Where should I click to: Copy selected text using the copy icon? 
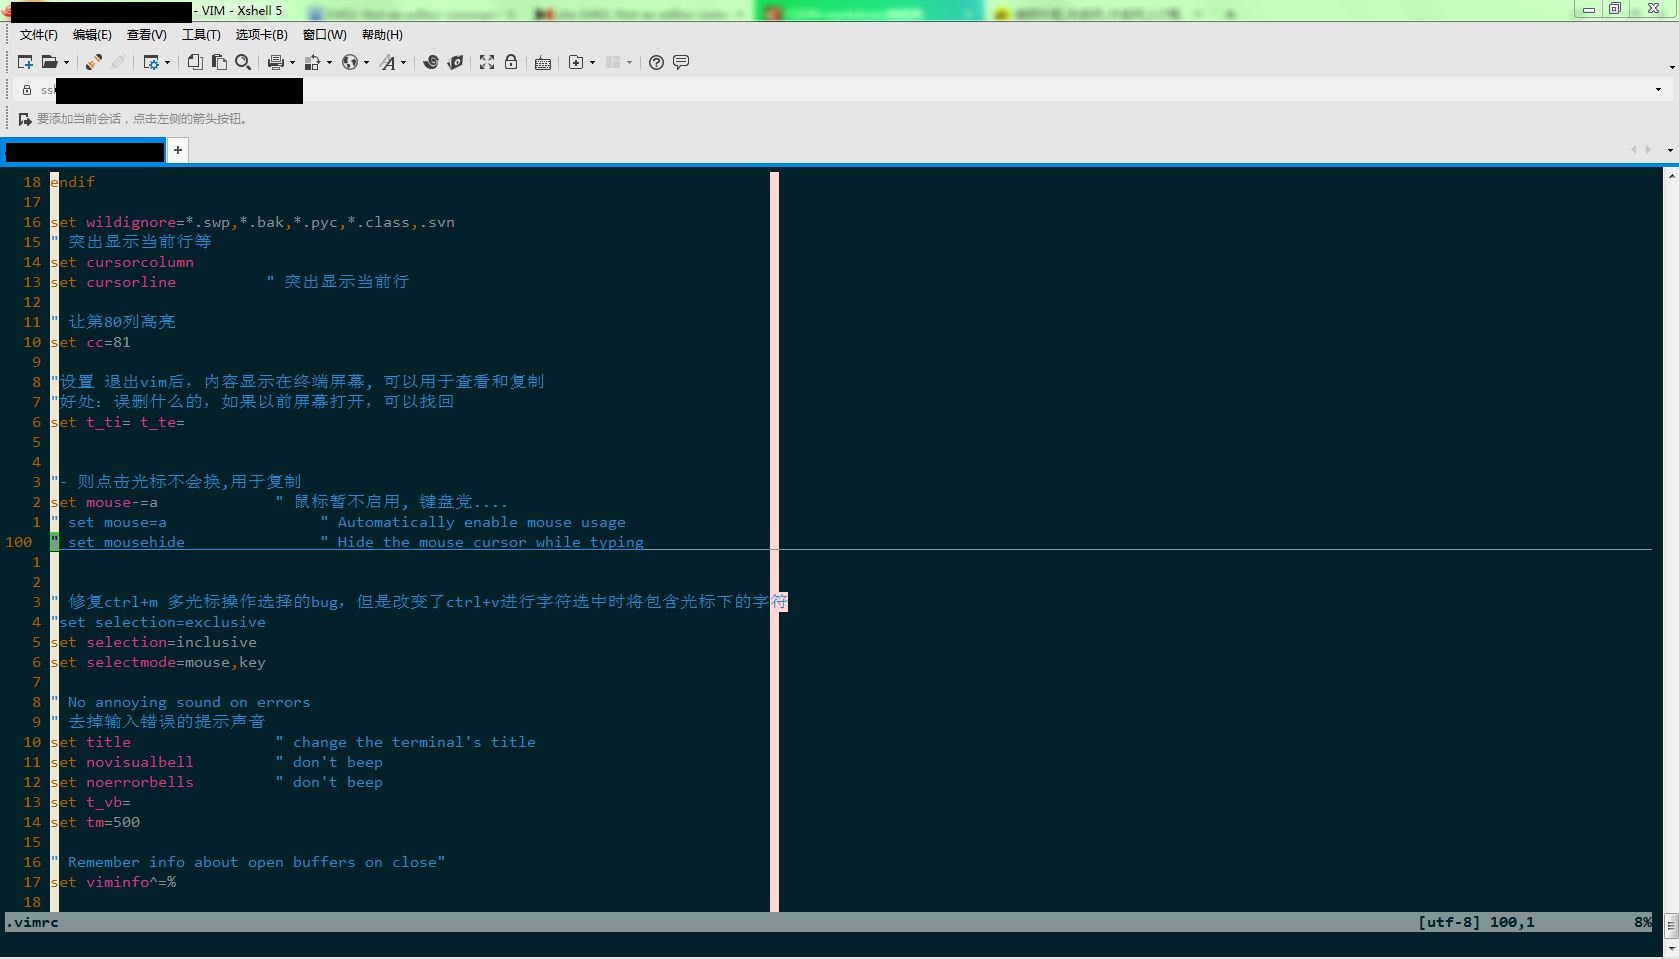[195, 62]
